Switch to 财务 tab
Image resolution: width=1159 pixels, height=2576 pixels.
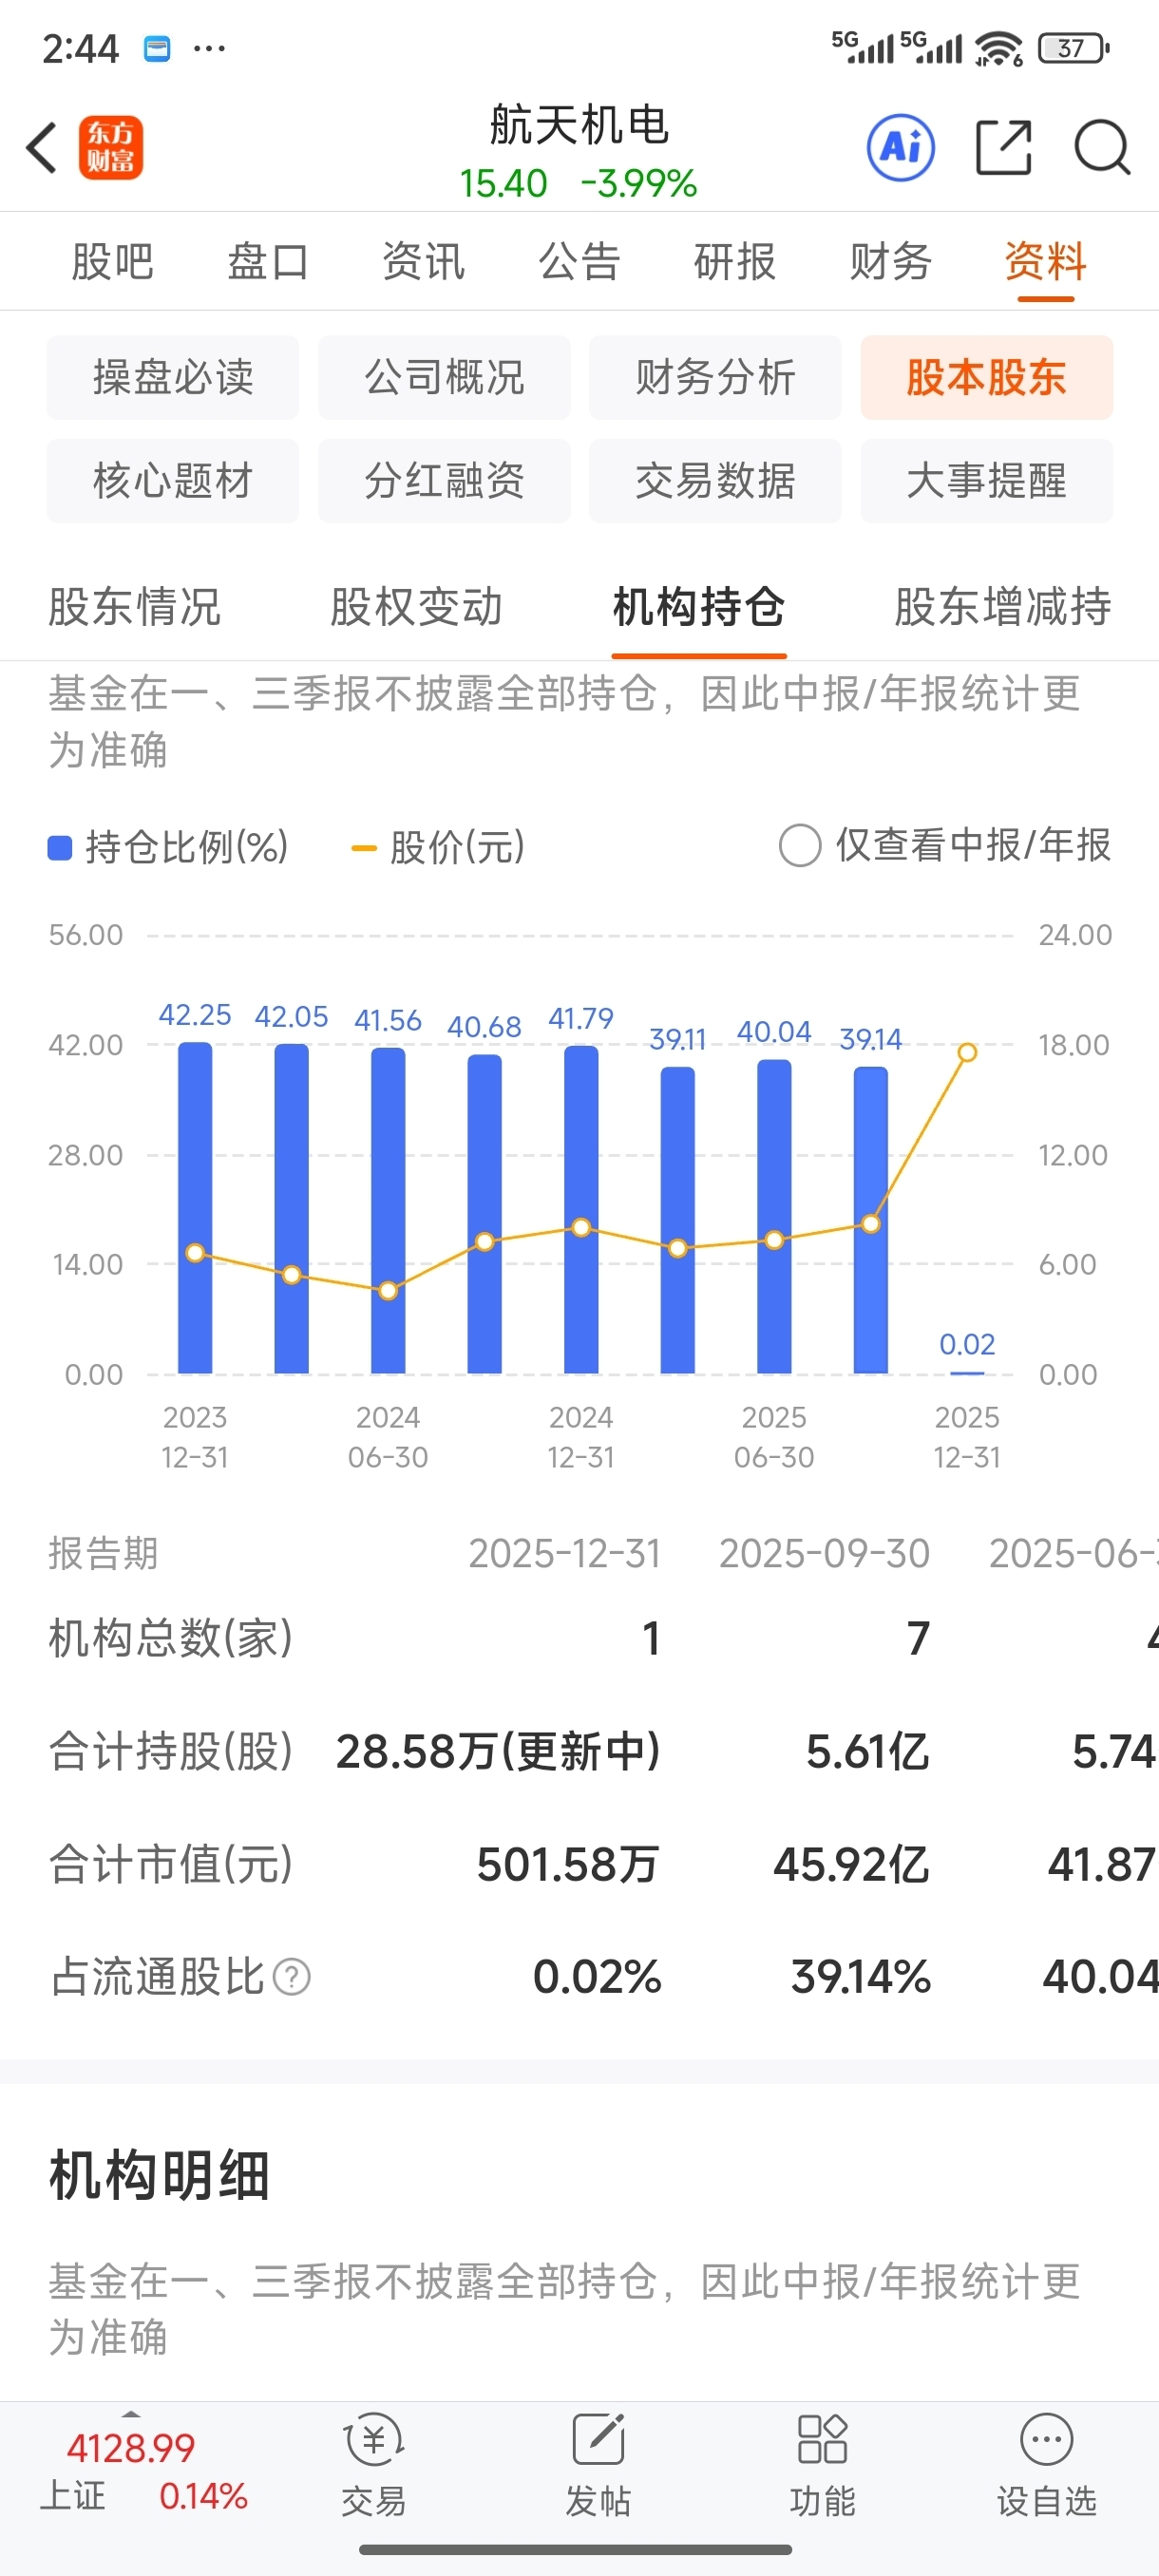(x=890, y=262)
